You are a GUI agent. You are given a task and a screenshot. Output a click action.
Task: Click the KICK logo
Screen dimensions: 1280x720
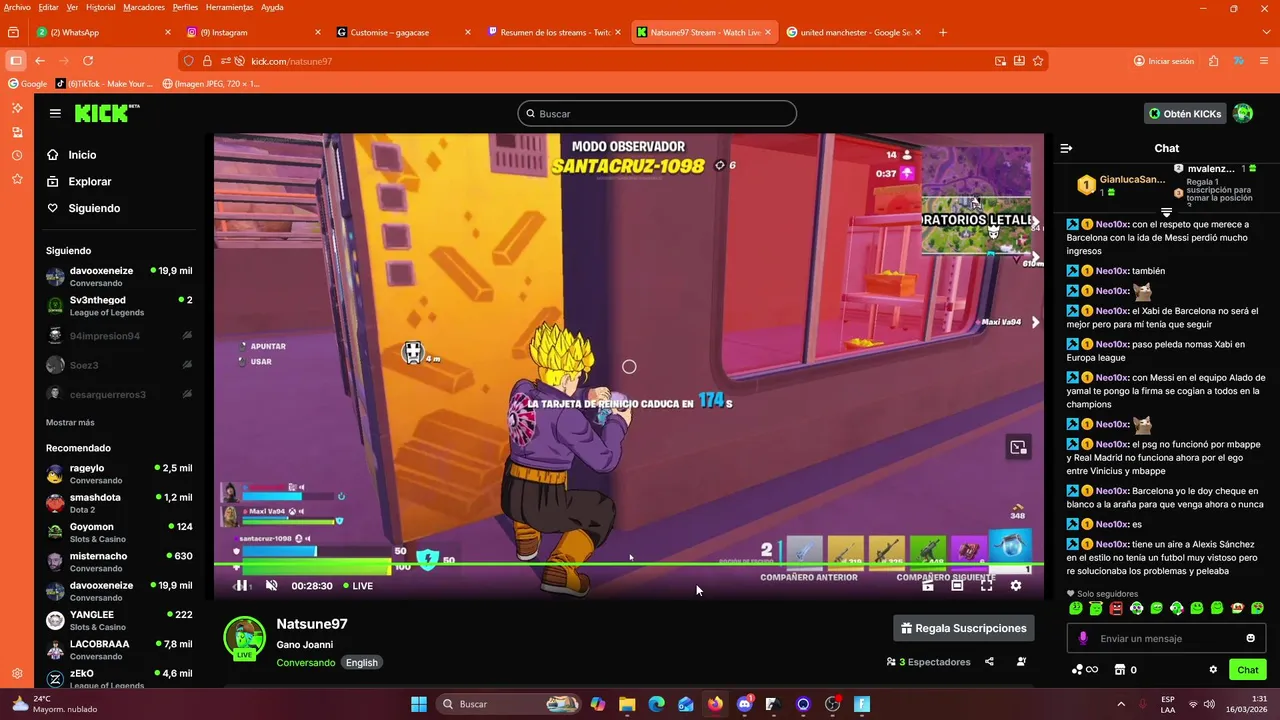pos(106,113)
